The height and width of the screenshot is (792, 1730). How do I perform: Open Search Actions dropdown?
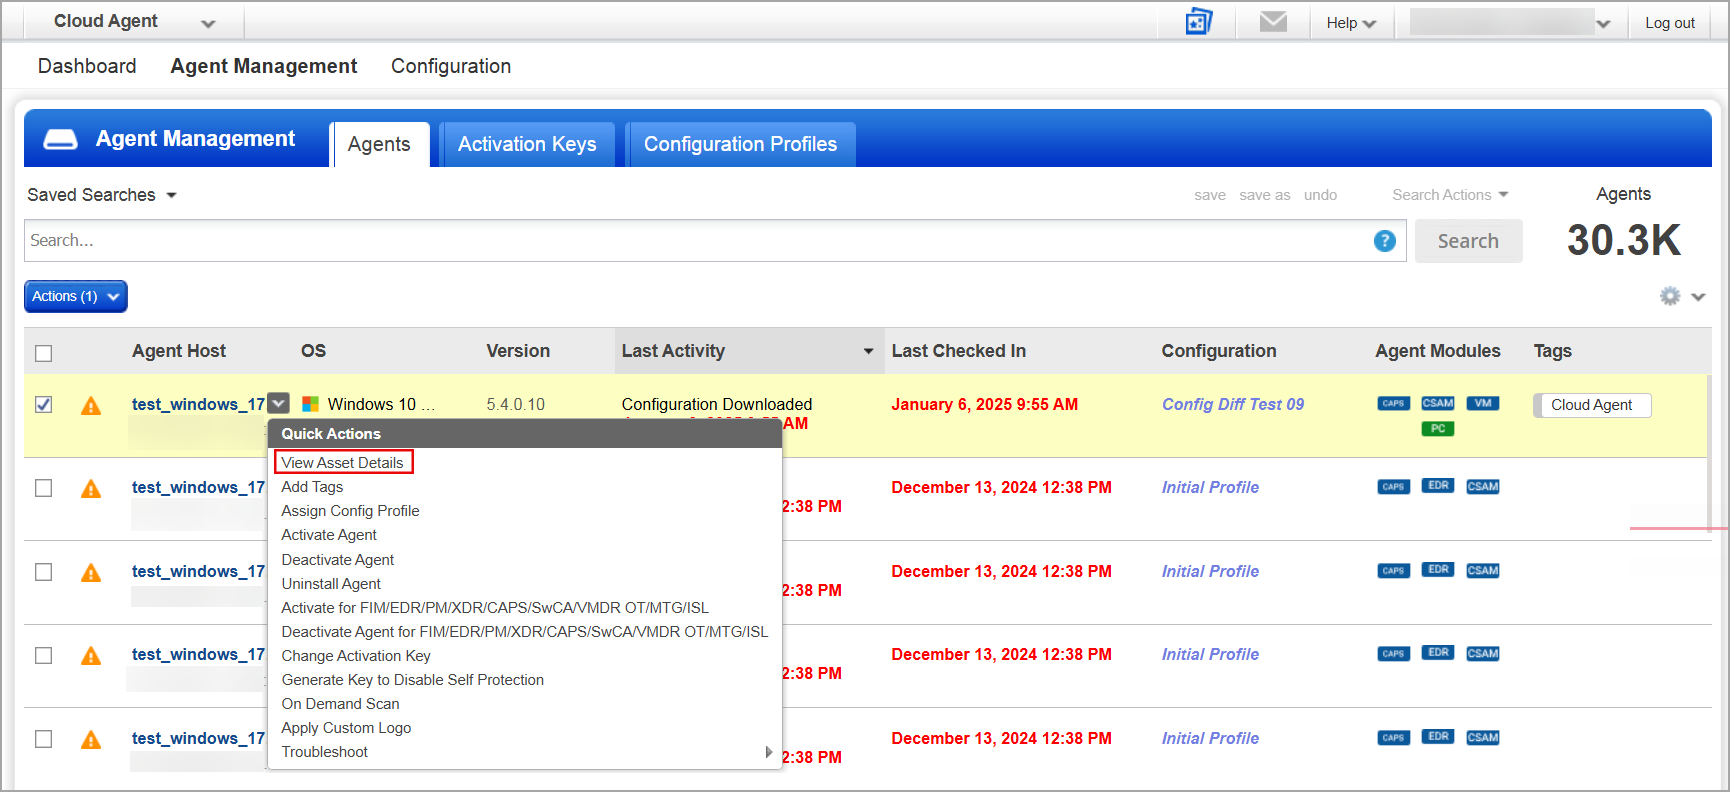[x=1450, y=195]
